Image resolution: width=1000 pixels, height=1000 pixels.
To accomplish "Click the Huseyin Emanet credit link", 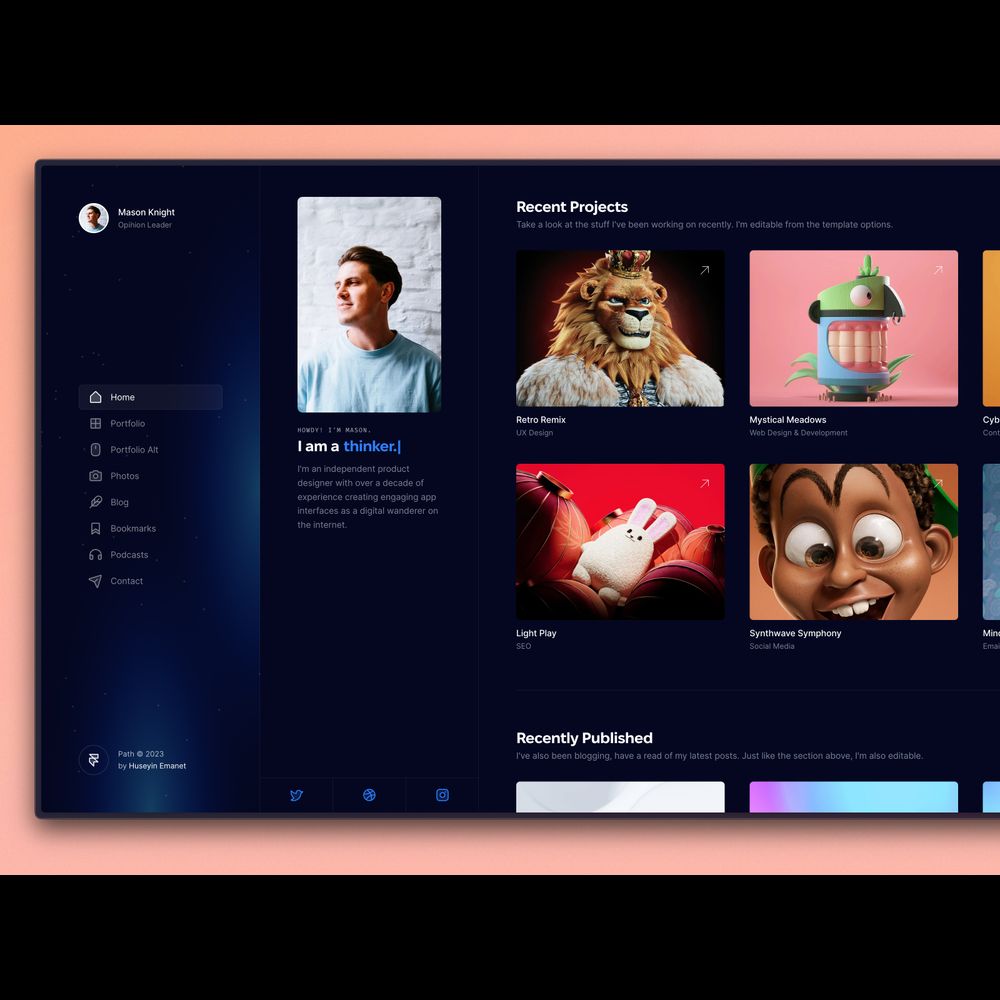I will (157, 766).
